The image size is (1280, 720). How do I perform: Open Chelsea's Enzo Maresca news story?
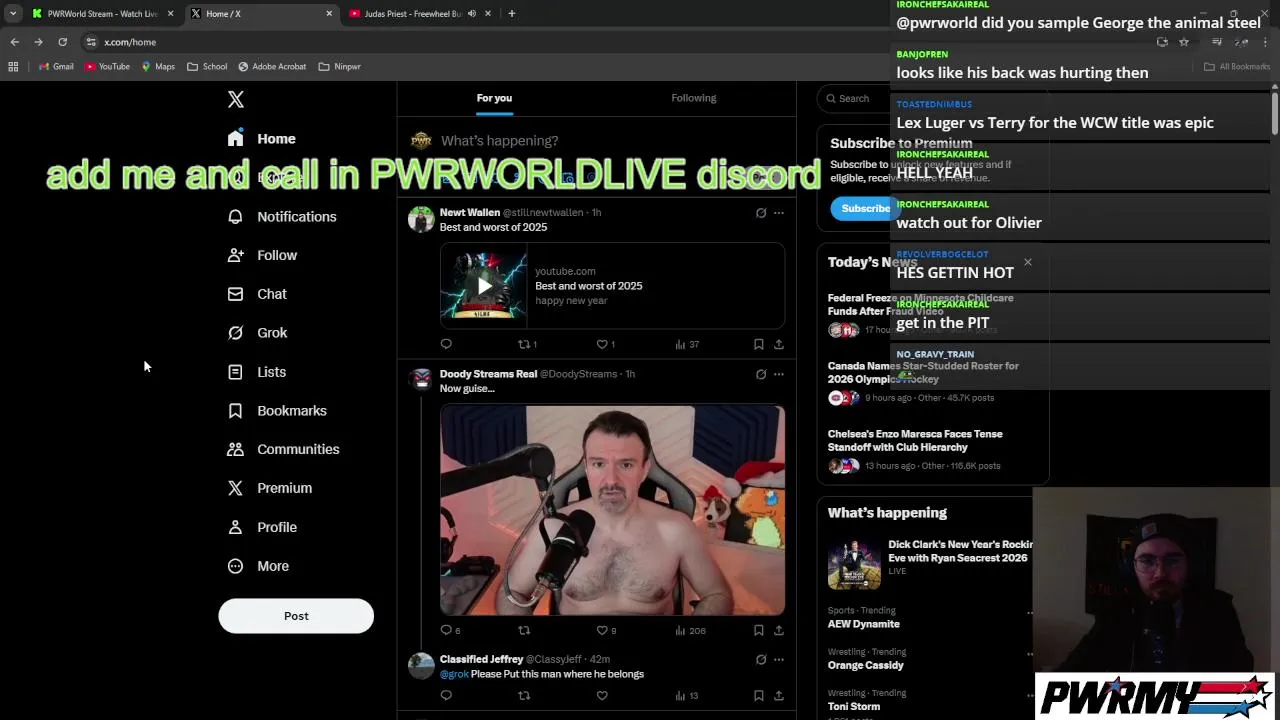(915, 440)
